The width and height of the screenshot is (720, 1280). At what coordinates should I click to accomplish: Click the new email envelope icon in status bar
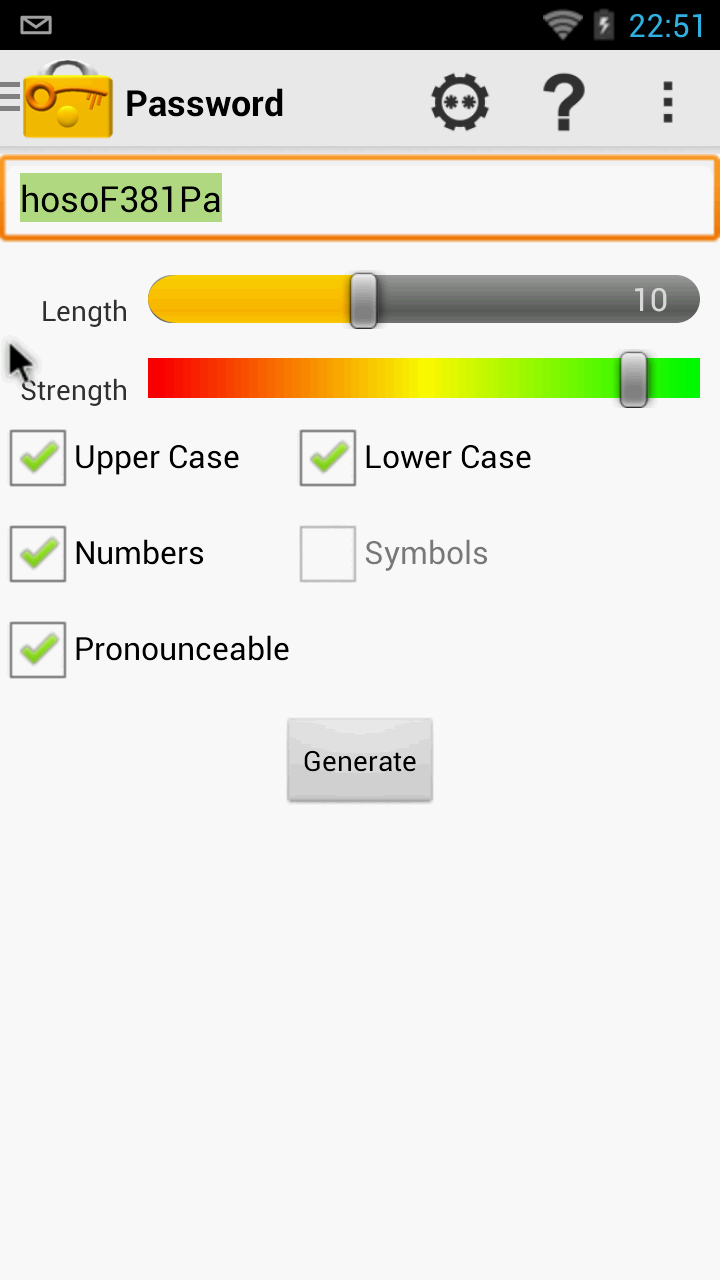(36, 24)
